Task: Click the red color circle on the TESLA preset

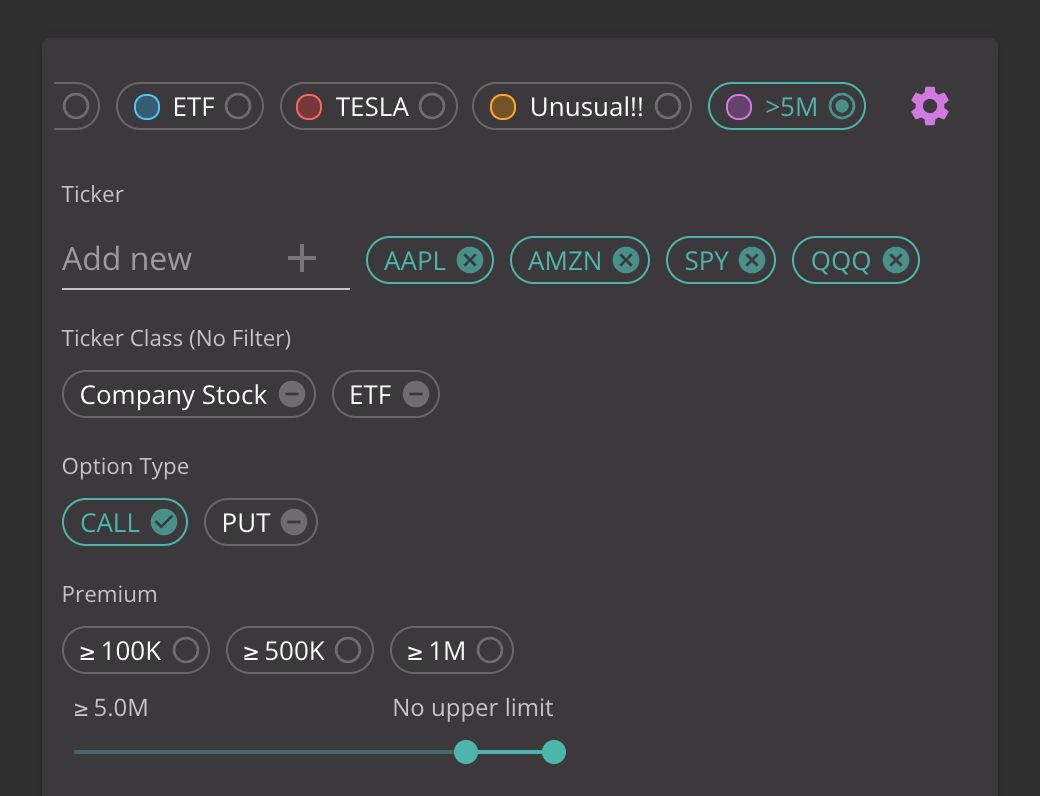Action: click(x=308, y=107)
